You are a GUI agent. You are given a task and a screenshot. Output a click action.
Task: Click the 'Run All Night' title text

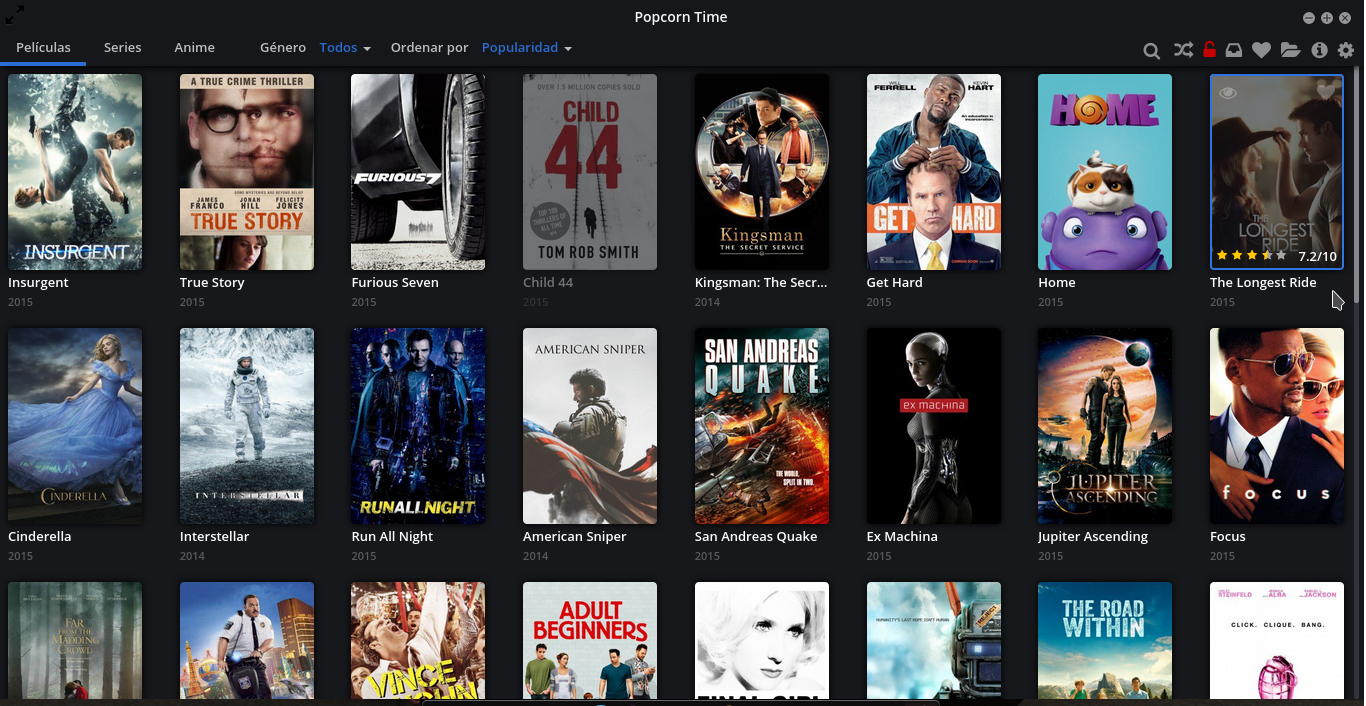coord(392,537)
